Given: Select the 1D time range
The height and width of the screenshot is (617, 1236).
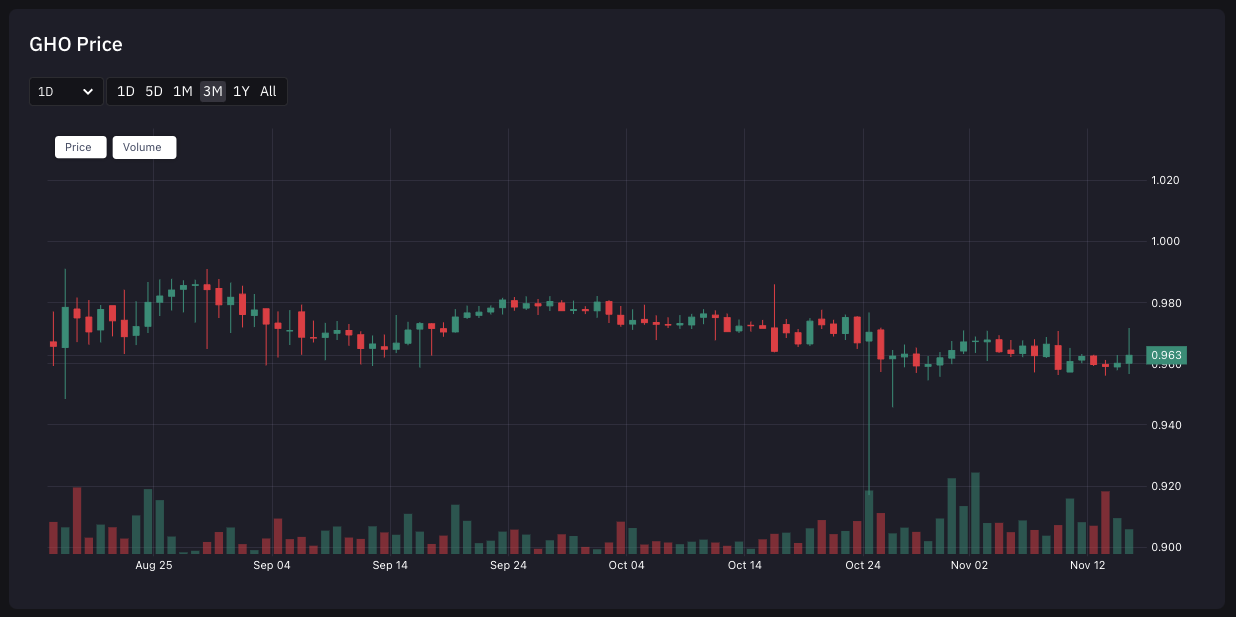Looking at the screenshot, I should (x=126, y=92).
